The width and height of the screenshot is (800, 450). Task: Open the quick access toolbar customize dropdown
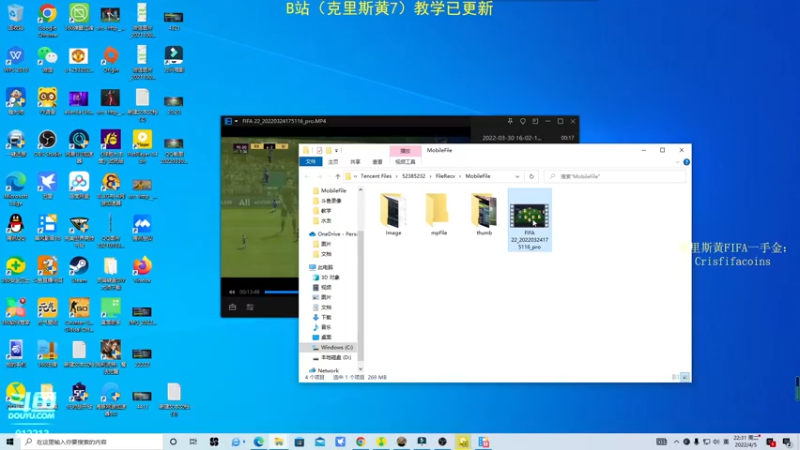pos(336,151)
